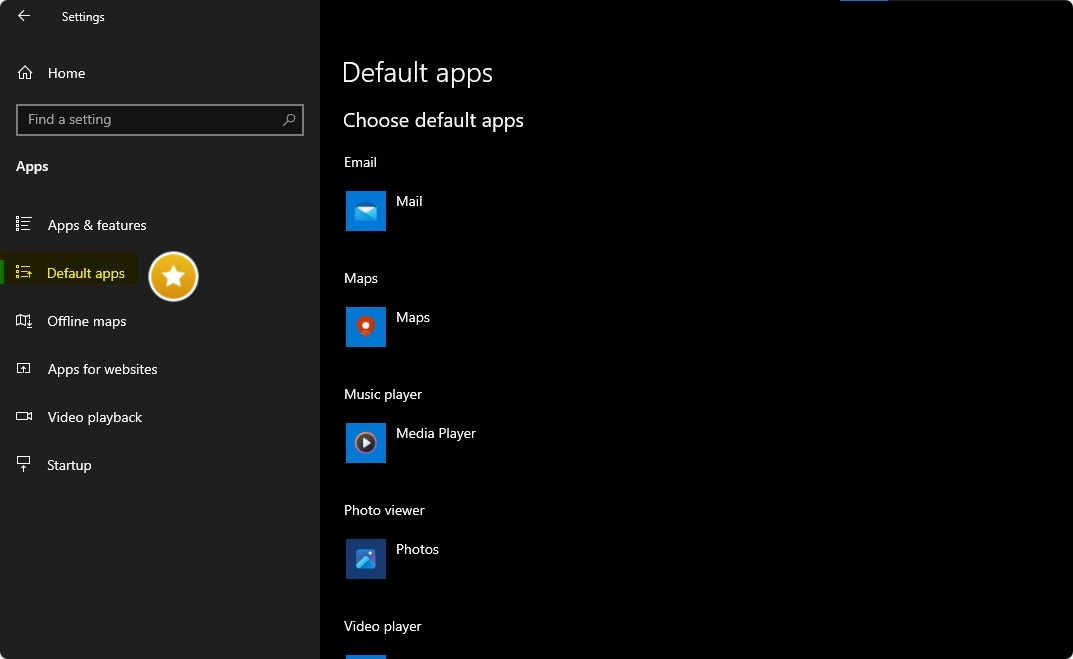This screenshot has width=1073, height=659.
Task: Change photo viewer from Photos
Action: point(417,550)
